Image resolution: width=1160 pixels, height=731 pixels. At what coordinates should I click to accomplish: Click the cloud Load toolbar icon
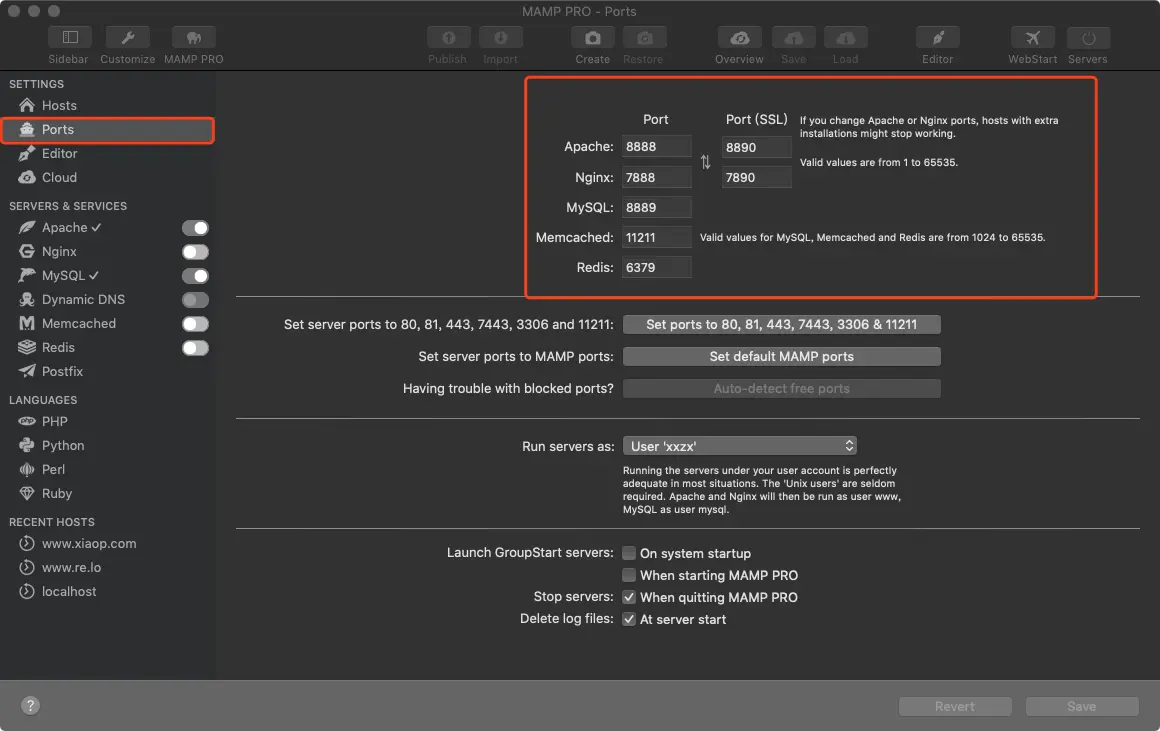pos(846,38)
